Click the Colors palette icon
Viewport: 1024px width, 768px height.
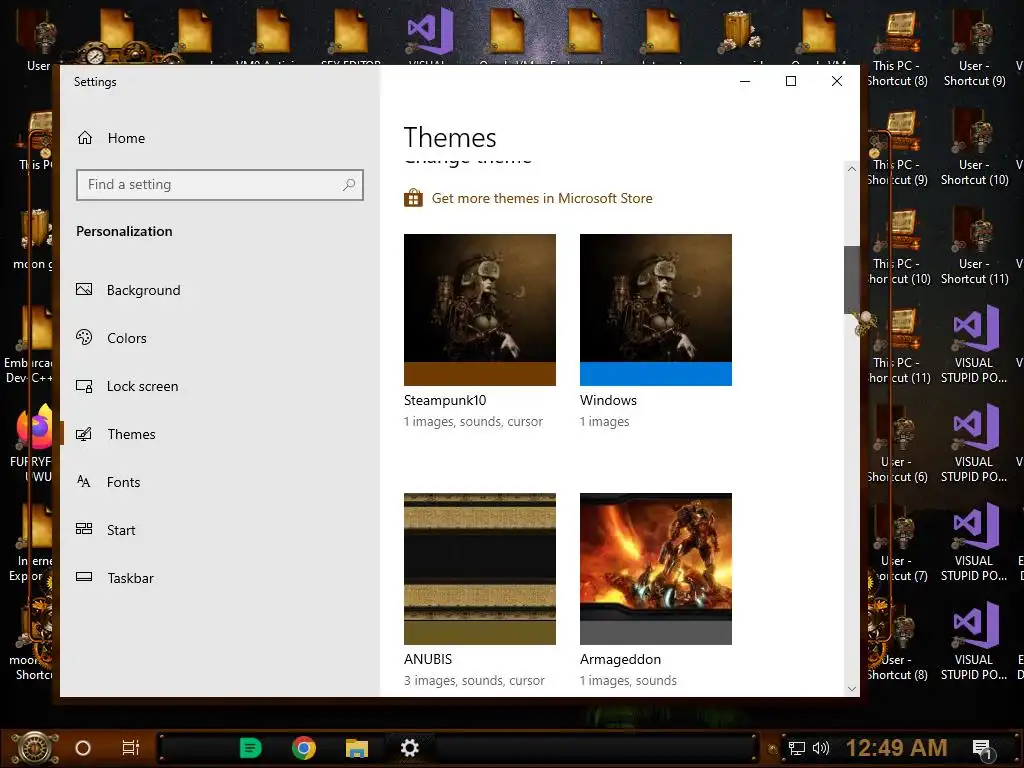coord(84,337)
